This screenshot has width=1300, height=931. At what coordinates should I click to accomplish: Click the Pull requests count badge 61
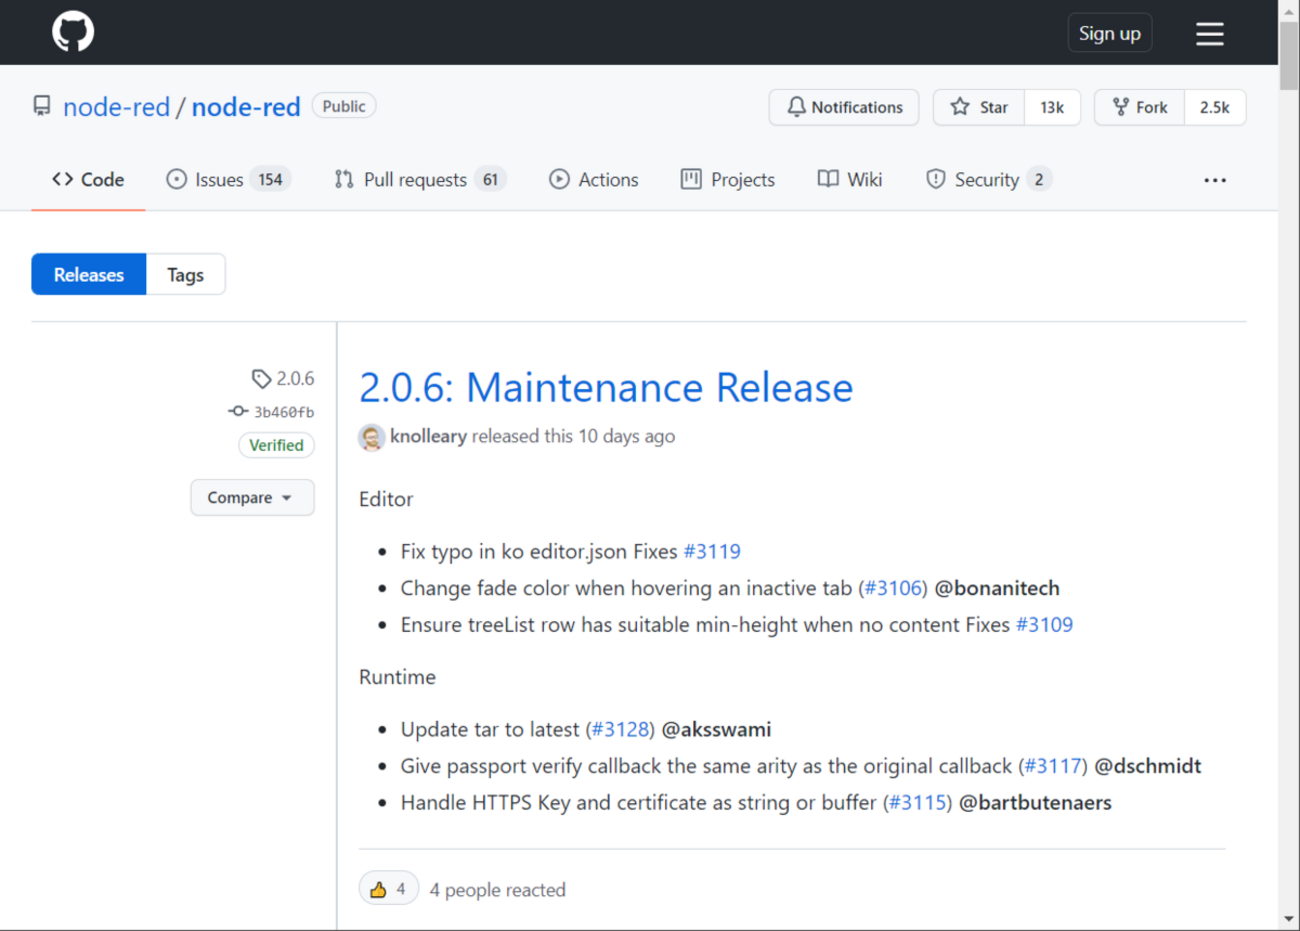[x=490, y=180]
